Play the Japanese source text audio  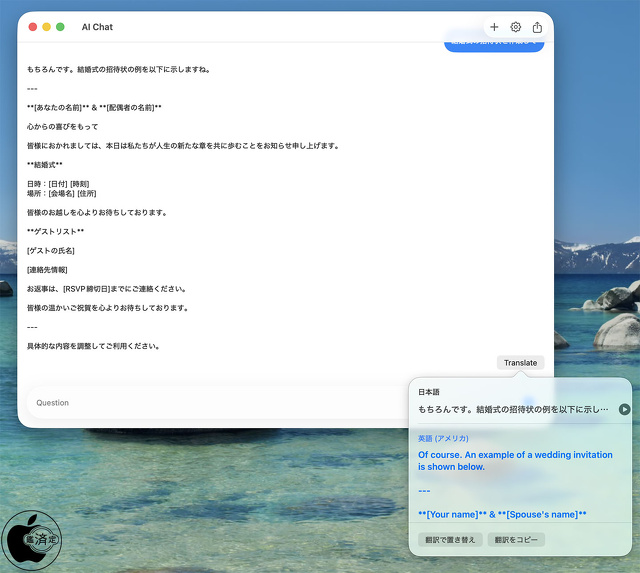[x=624, y=409]
